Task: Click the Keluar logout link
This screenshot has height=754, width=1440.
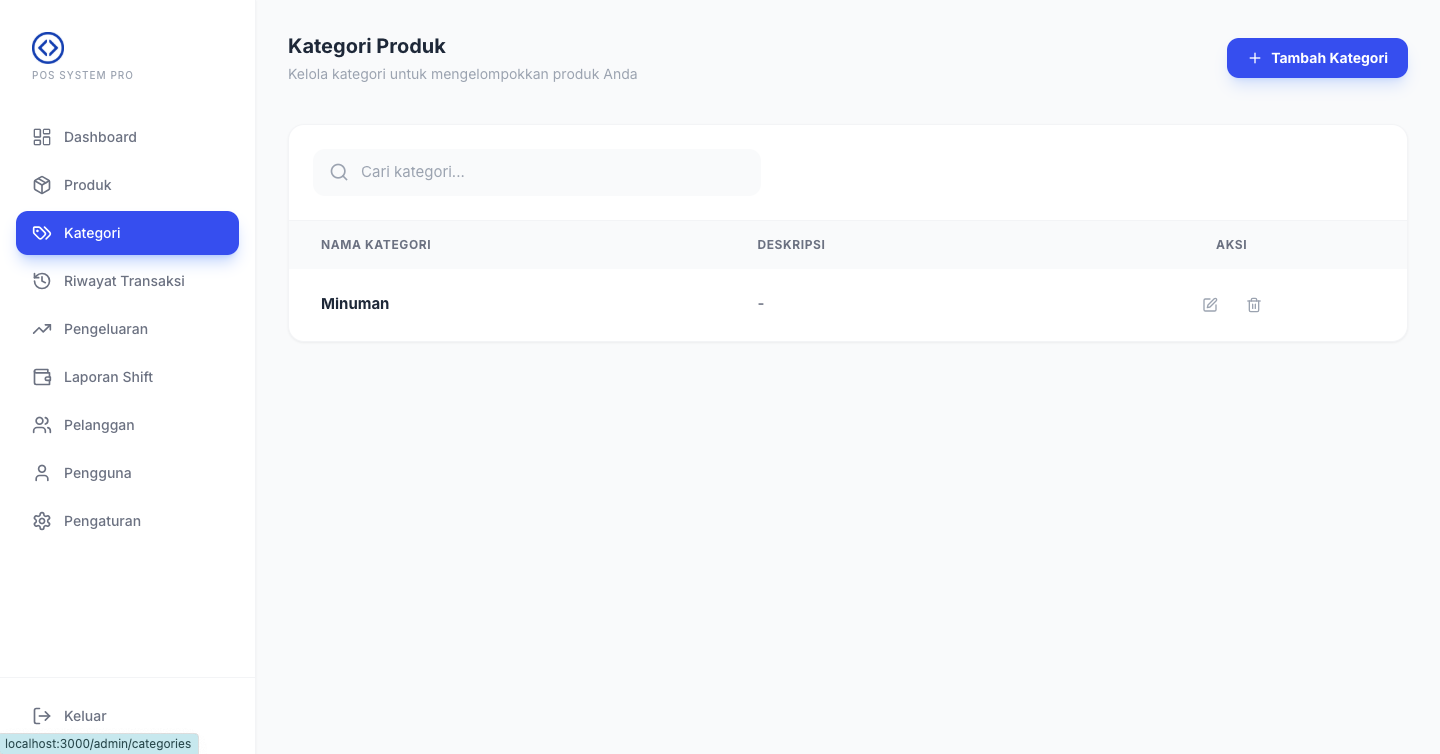Action: (x=85, y=716)
